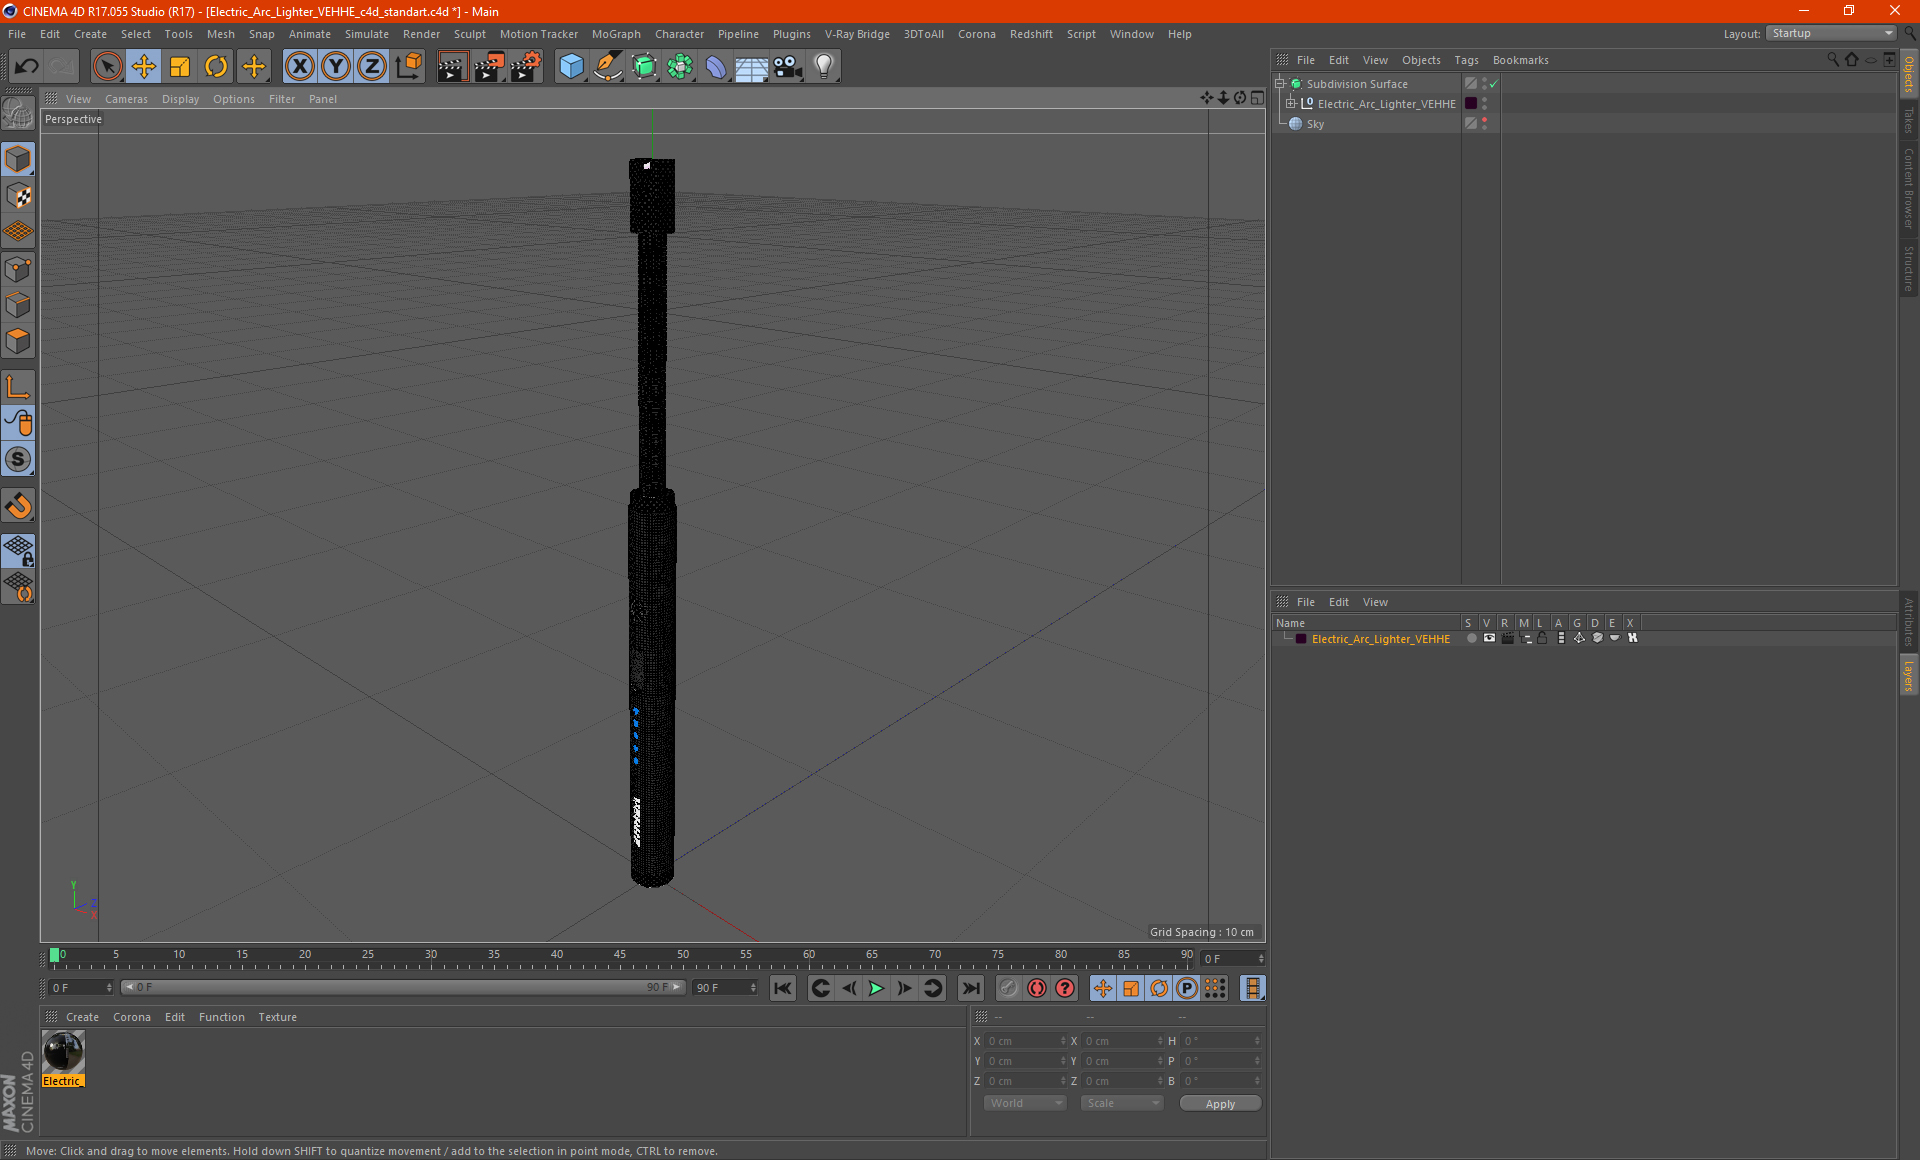Add a Camera object
The image size is (1920, 1160).
[x=787, y=67]
